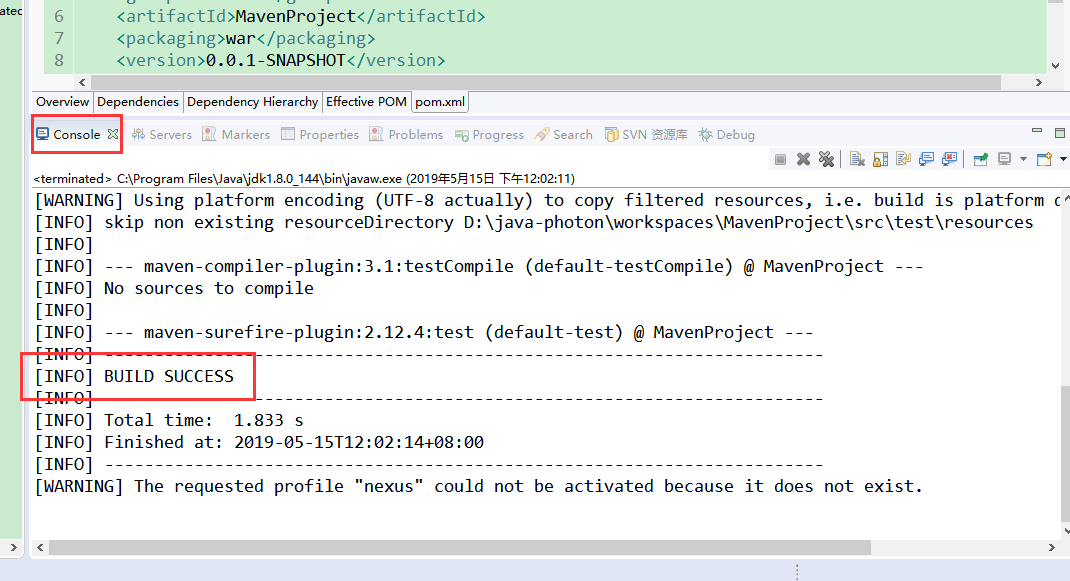Image resolution: width=1070 pixels, height=581 pixels.
Task: Click the nexus profile warning line
Action: click(x=478, y=486)
